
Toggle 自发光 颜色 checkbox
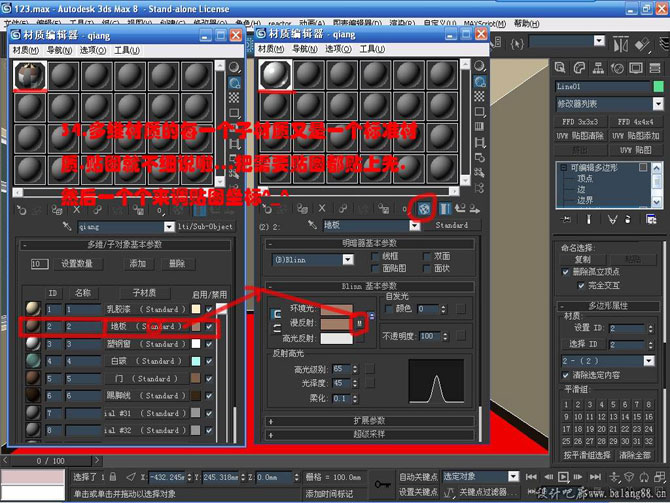coord(389,309)
